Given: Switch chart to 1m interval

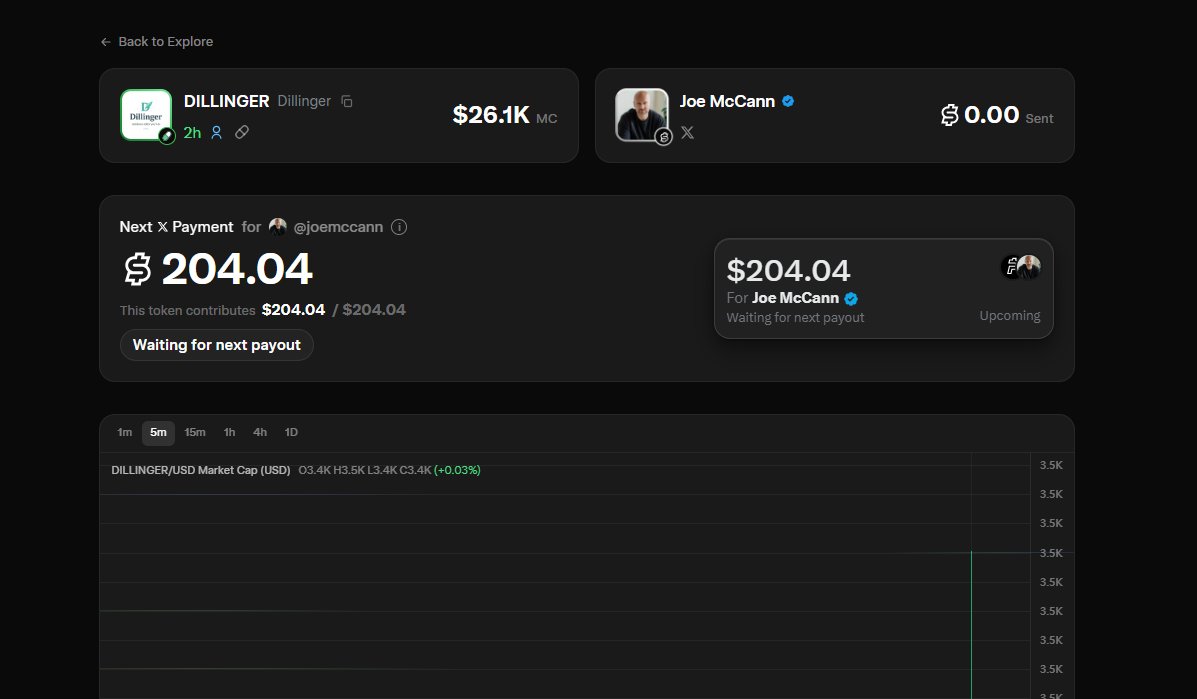Looking at the screenshot, I should (124, 433).
